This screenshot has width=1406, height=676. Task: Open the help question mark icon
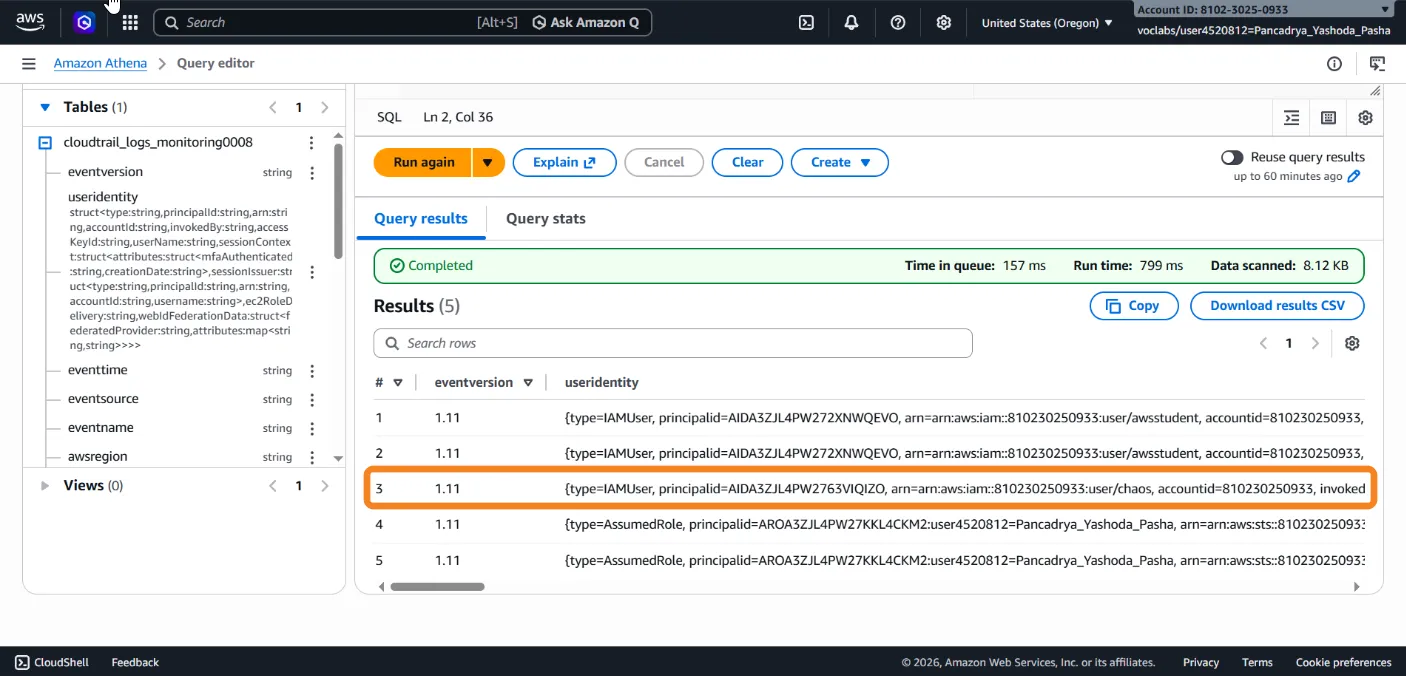click(898, 22)
